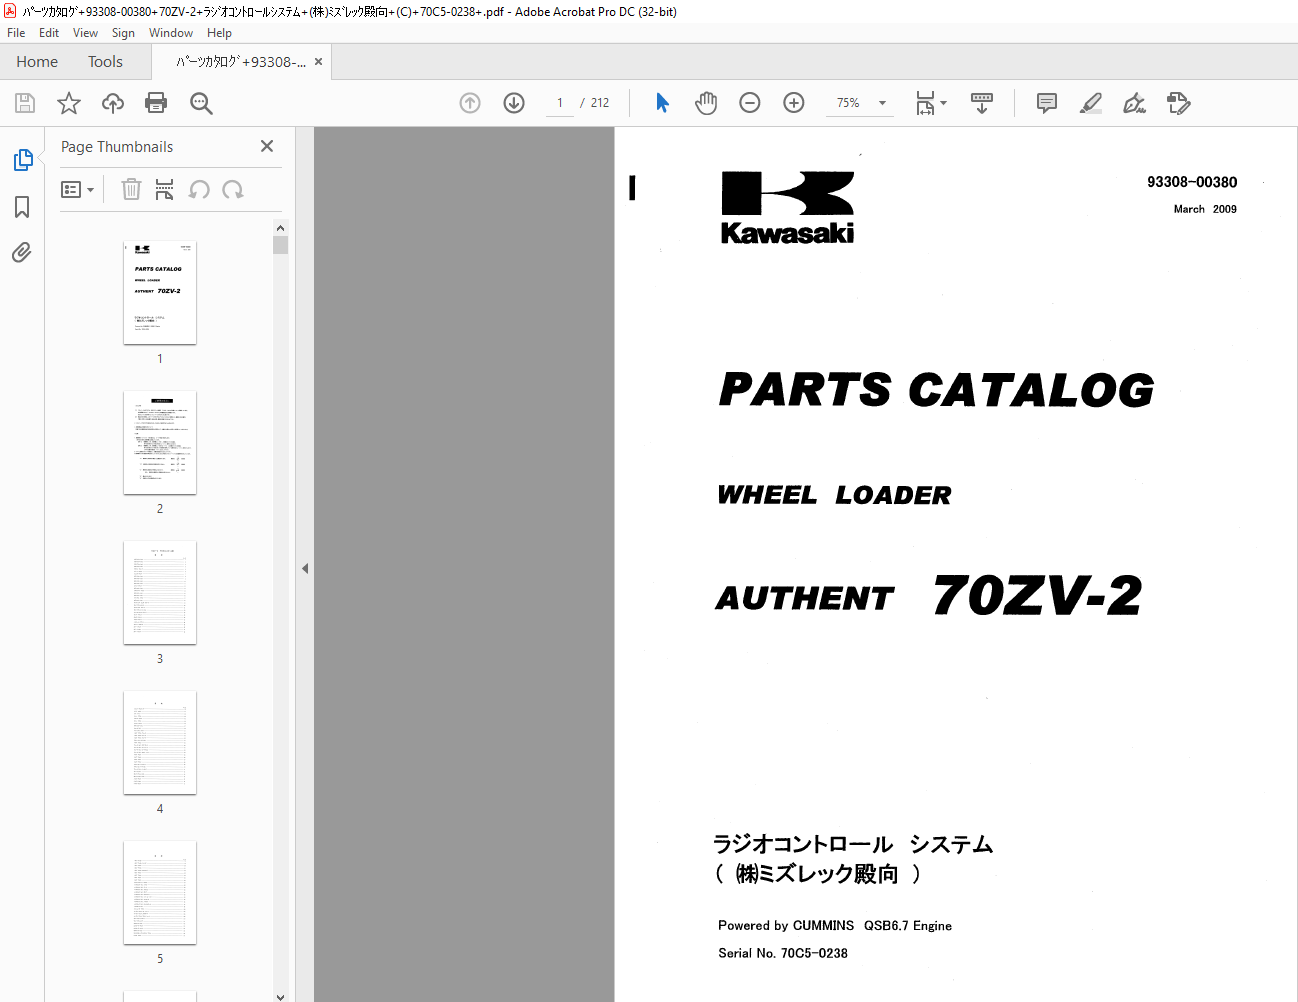Open the Help menu

point(219,33)
